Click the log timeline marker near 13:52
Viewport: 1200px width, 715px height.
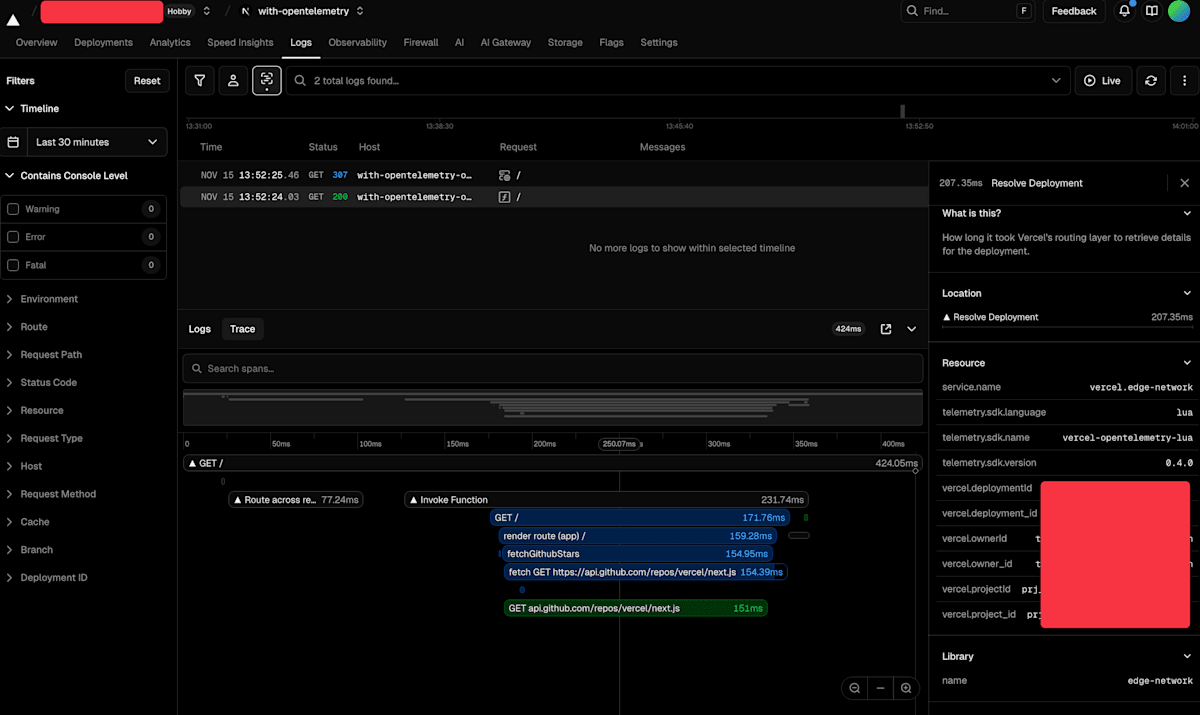(x=903, y=111)
